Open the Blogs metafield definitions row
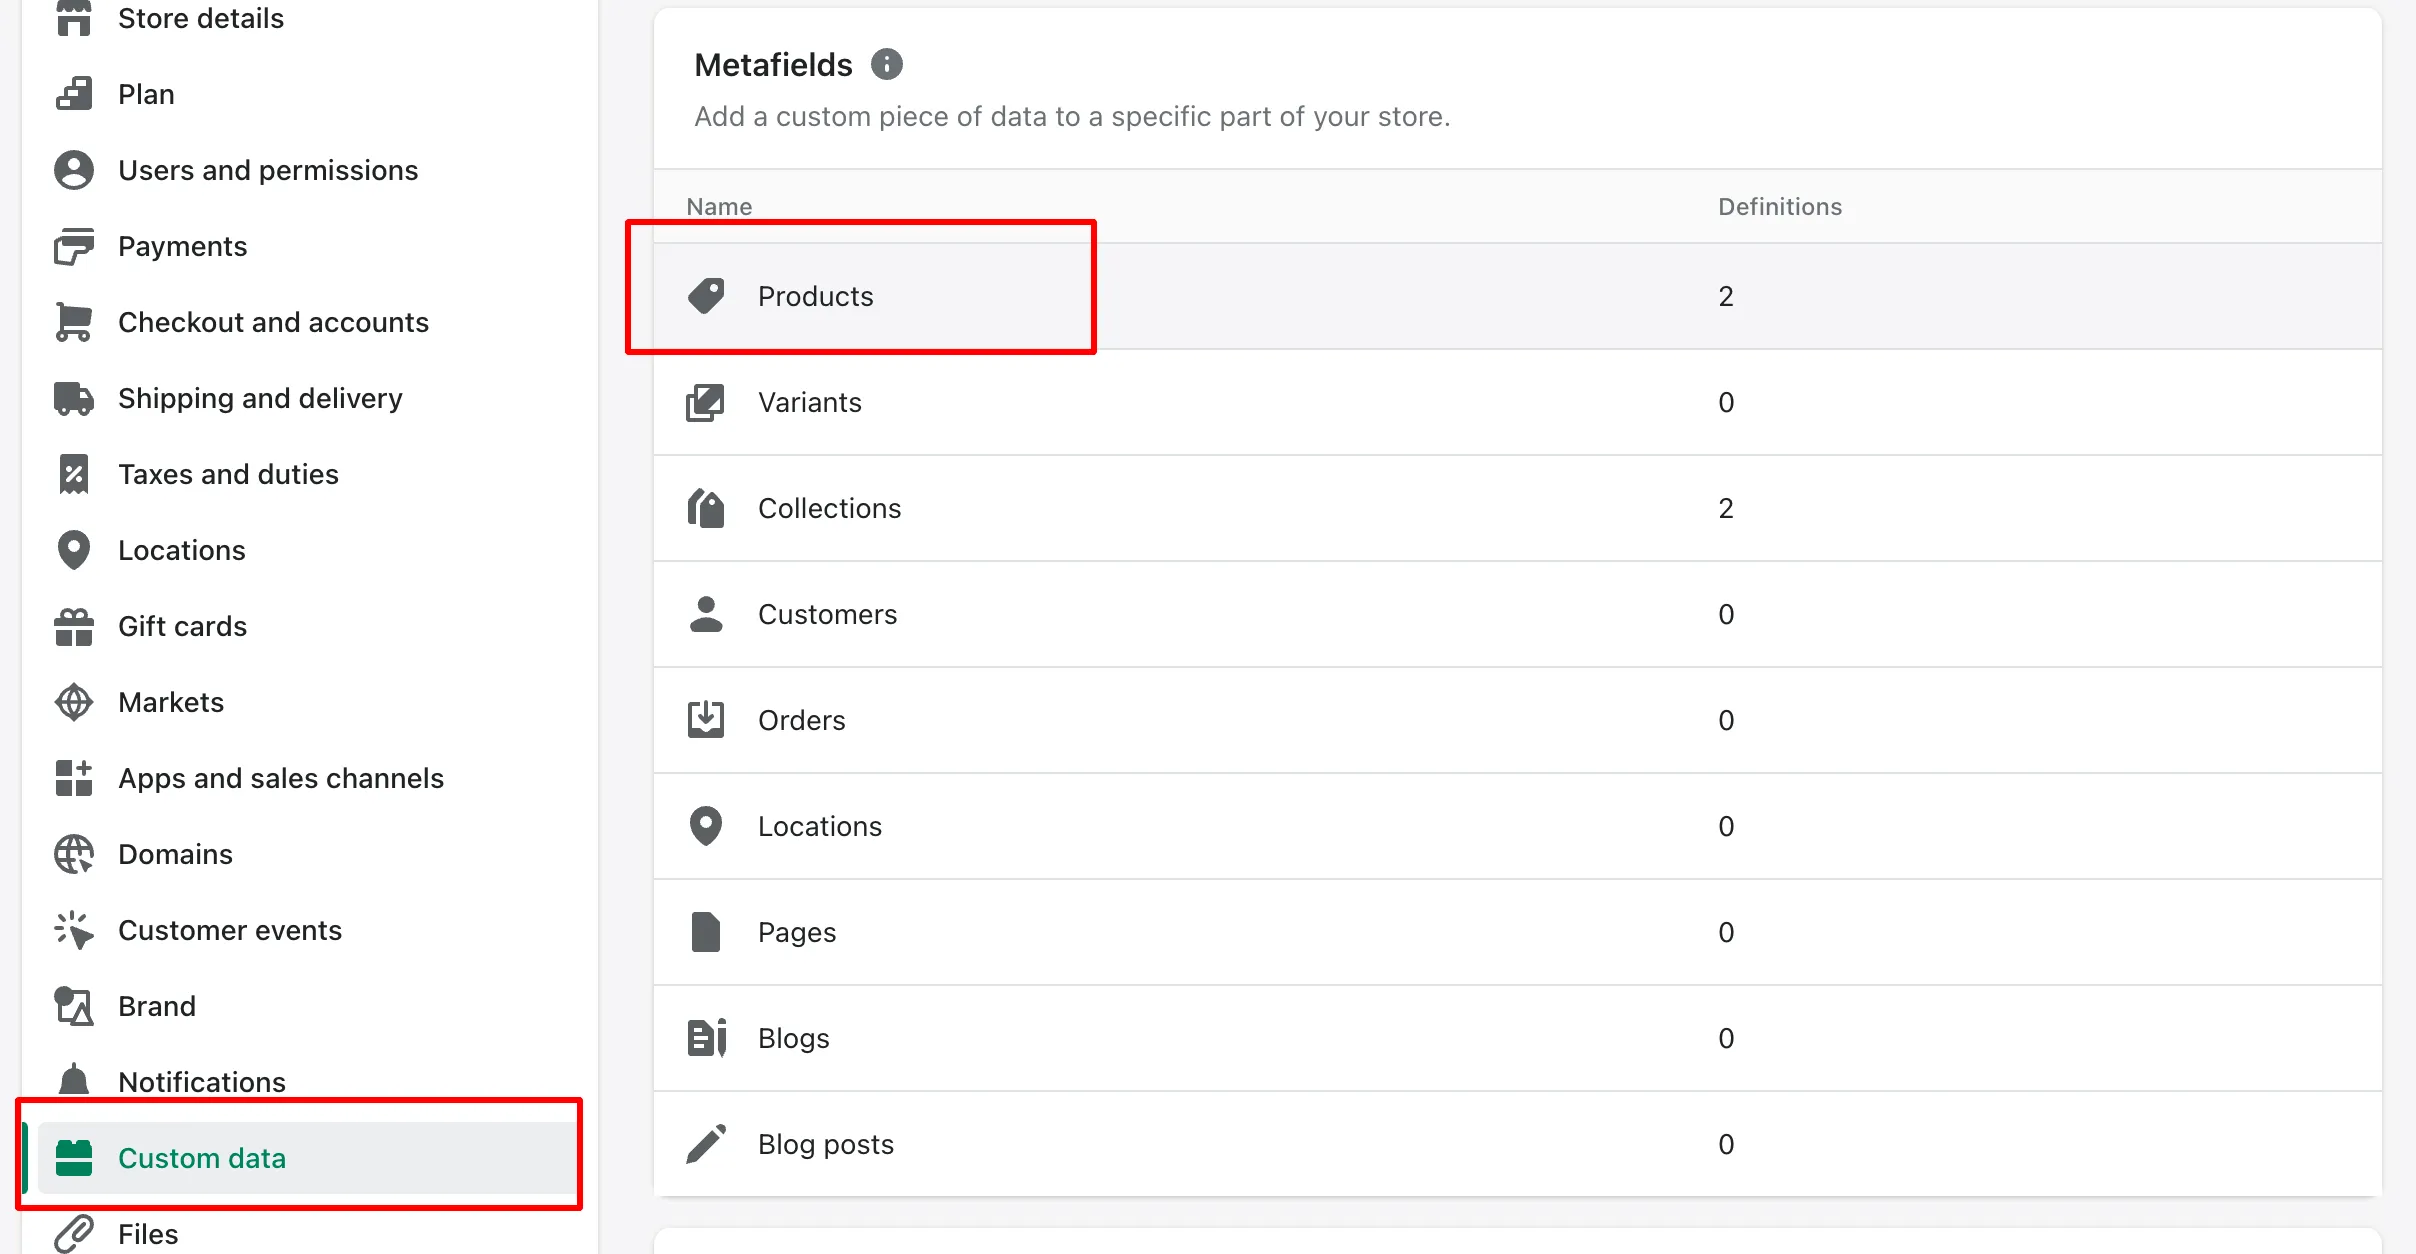 [x=1518, y=1038]
